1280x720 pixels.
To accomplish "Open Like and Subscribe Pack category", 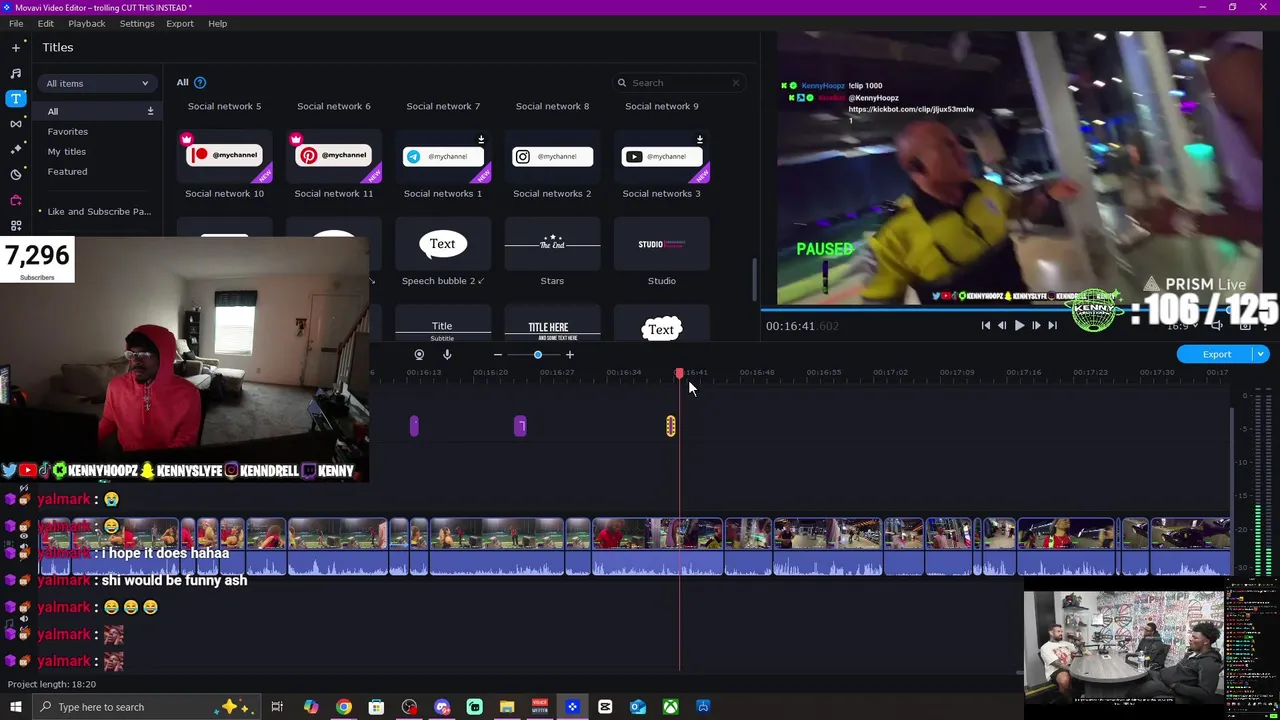I will pos(99,211).
